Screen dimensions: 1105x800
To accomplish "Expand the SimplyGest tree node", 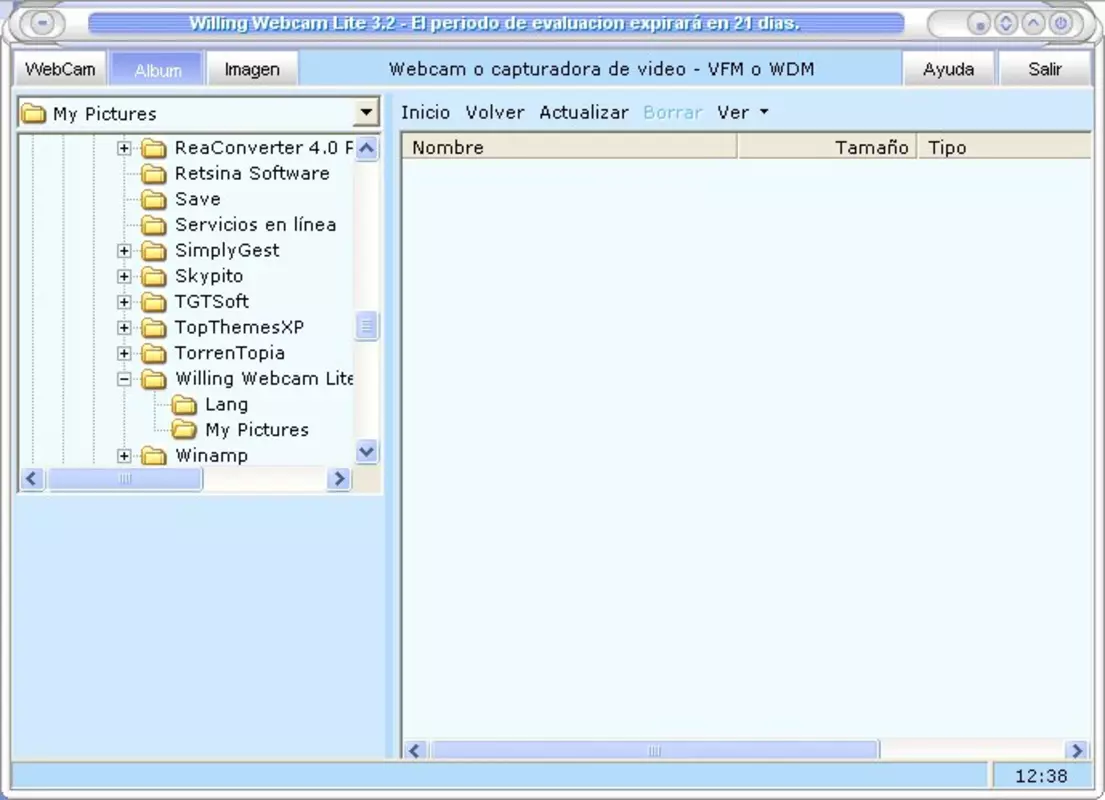I will point(124,251).
